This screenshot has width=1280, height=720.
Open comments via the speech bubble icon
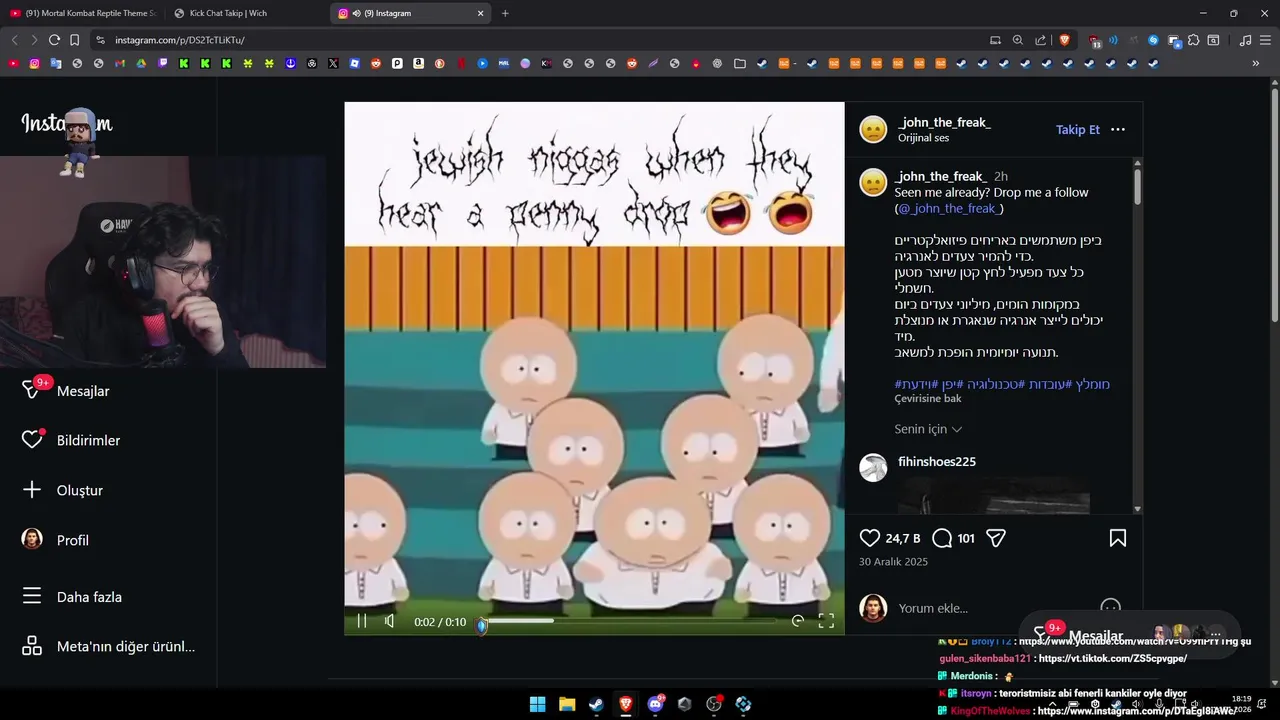tap(941, 538)
